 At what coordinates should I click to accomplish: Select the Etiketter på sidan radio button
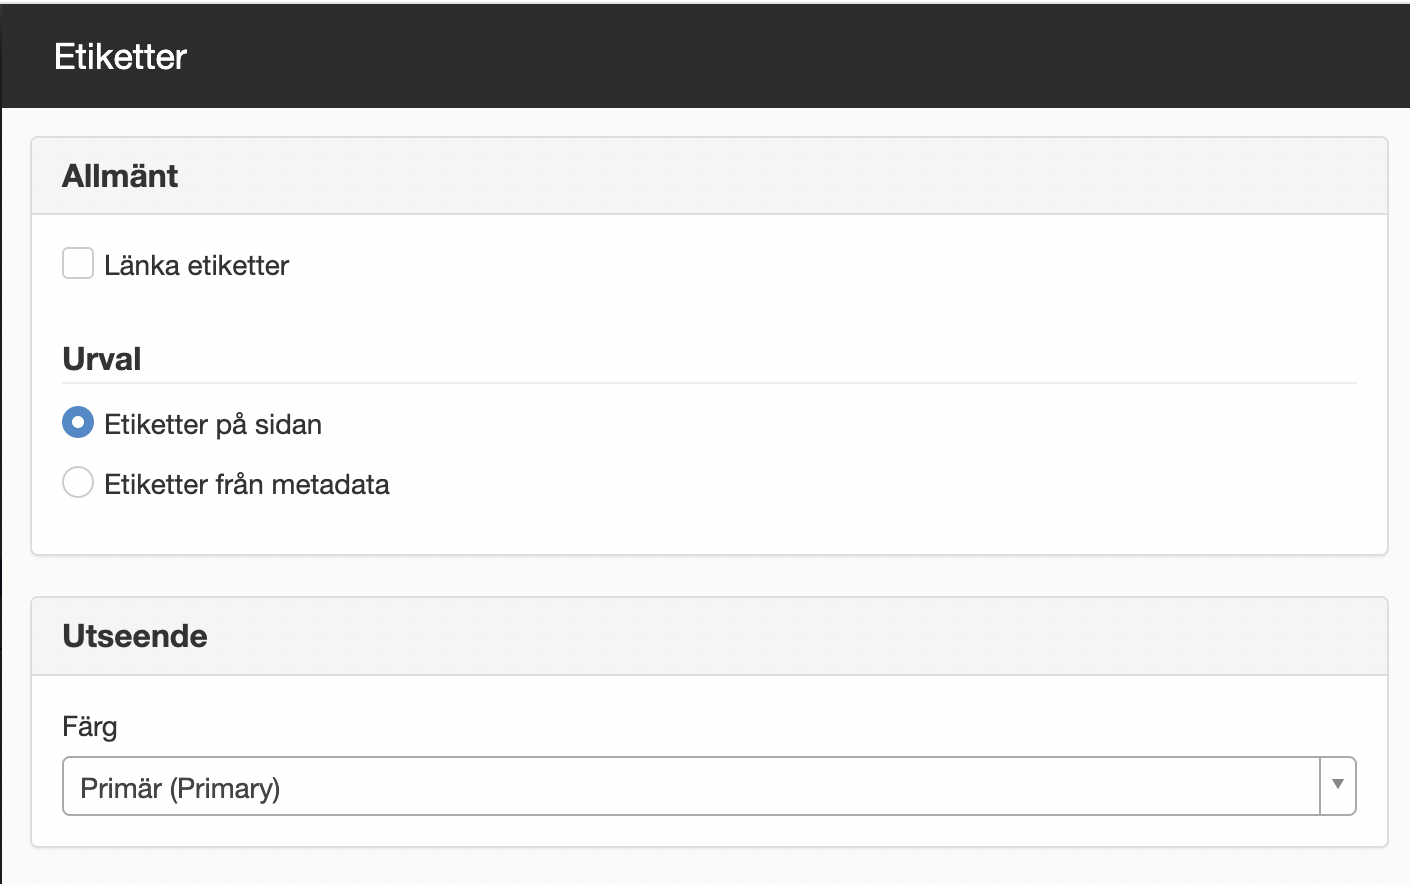(78, 422)
